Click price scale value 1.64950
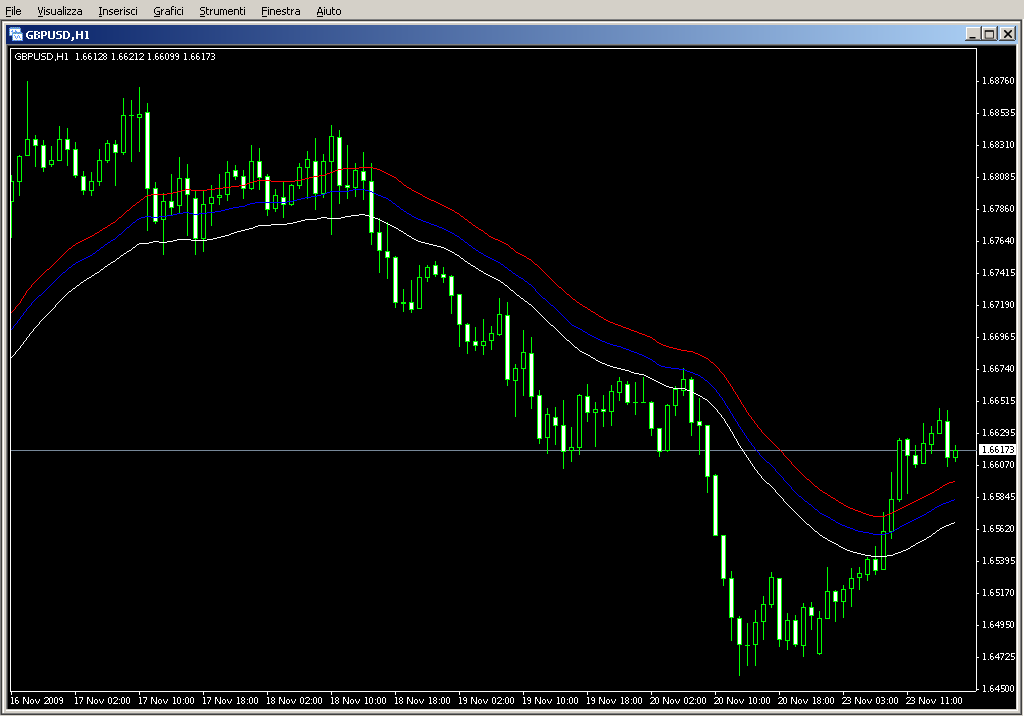The width and height of the screenshot is (1024, 717). coord(999,625)
